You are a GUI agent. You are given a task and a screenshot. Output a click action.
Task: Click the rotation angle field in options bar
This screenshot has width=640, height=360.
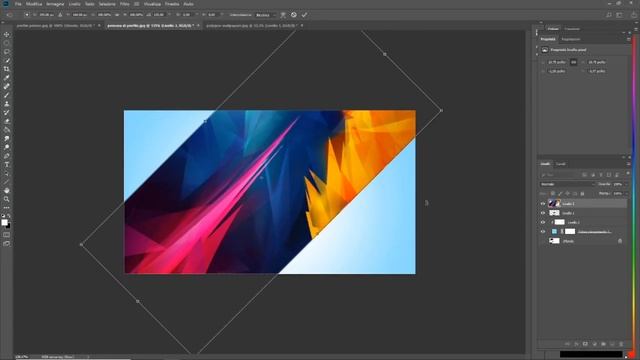tap(159, 15)
